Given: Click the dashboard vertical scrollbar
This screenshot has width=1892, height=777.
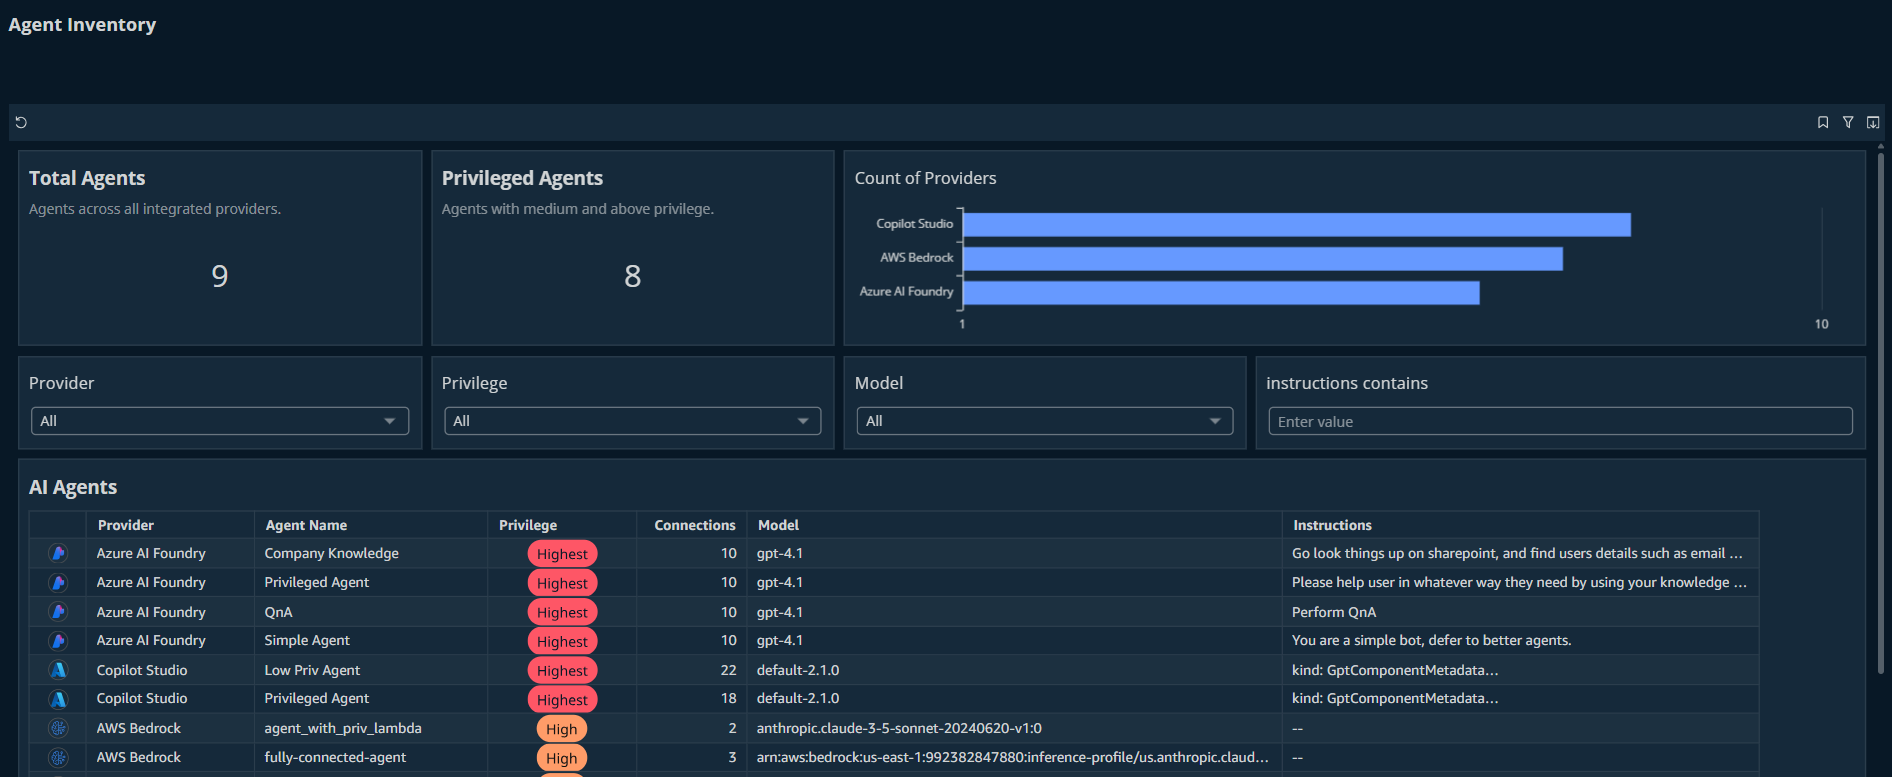Looking at the screenshot, I should [x=1880, y=412].
